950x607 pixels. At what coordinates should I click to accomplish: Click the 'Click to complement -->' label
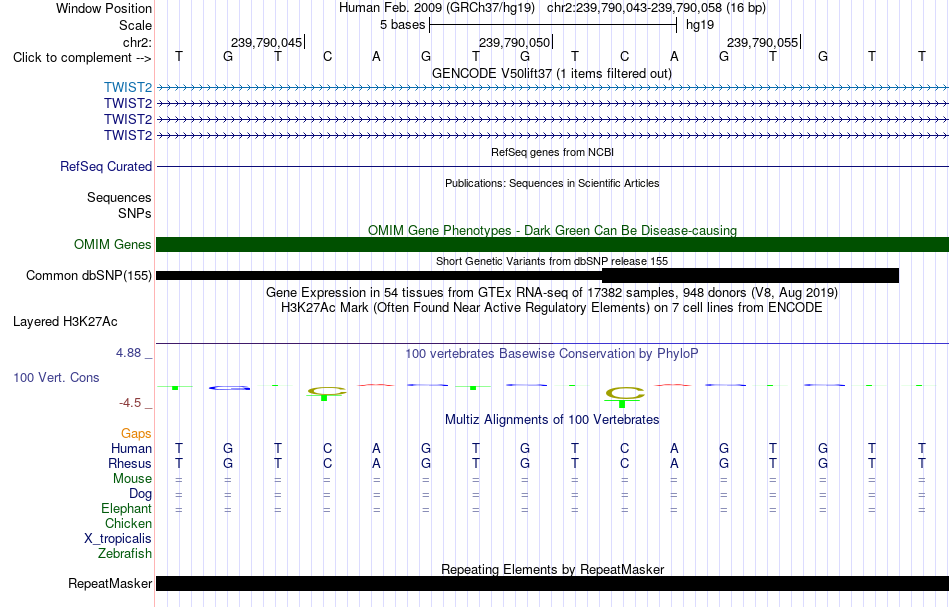coord(82,58)
